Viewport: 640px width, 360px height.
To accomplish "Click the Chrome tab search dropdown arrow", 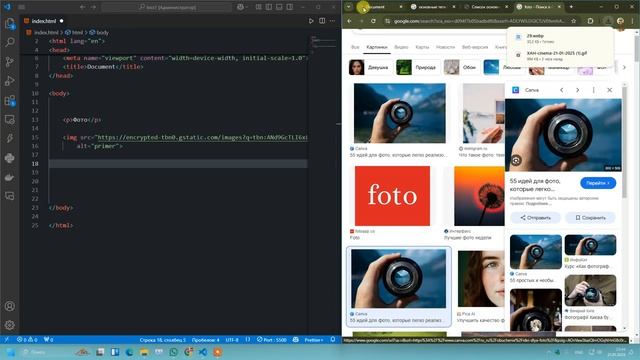I will pyautogui.click(x=348, y=7).
